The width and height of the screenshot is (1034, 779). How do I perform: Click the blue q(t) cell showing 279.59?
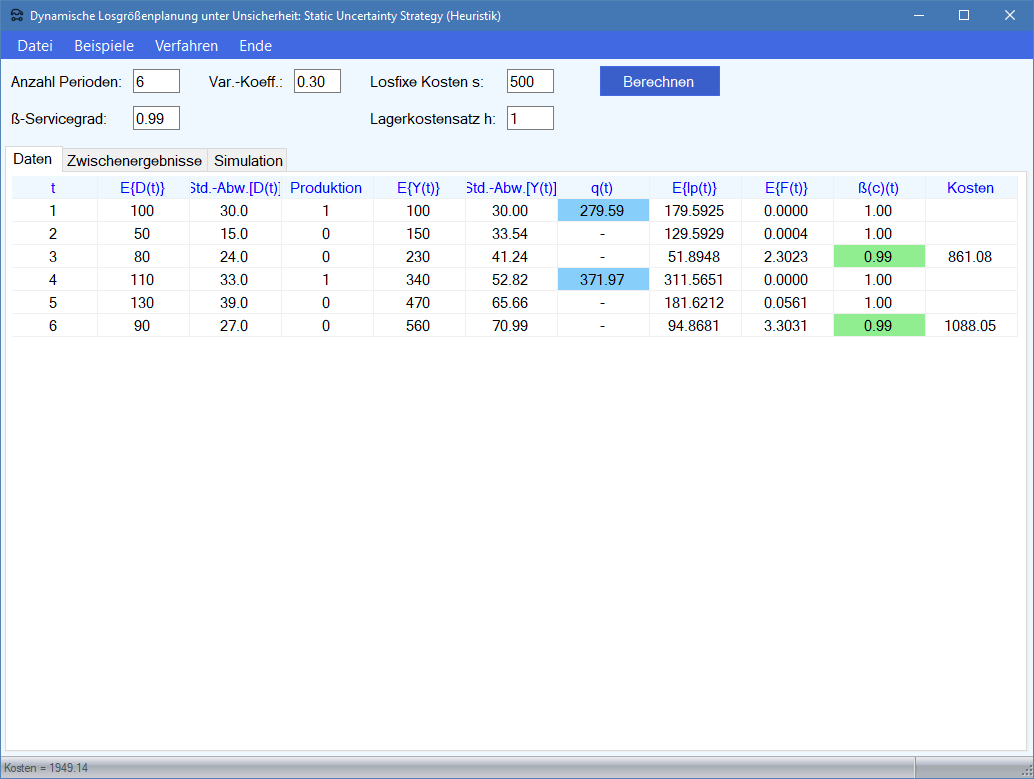(x=602, y=211)
